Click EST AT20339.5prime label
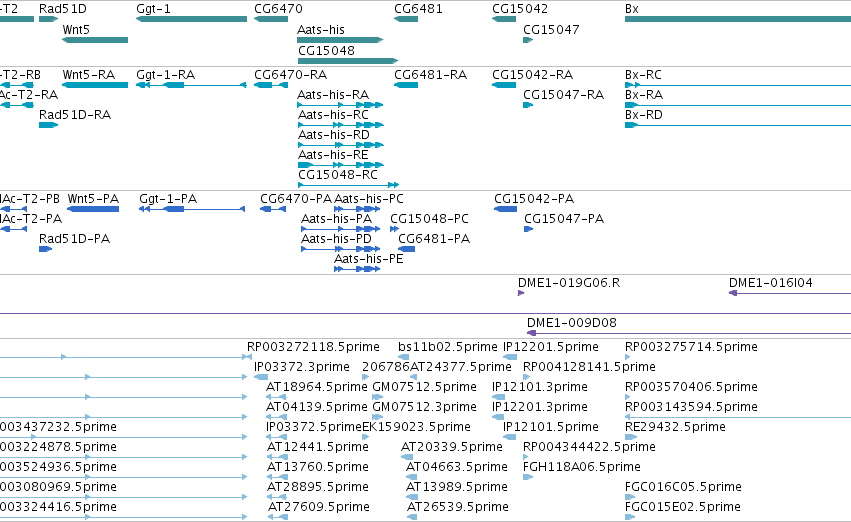851x522 pixels. [x=452, y=447]
